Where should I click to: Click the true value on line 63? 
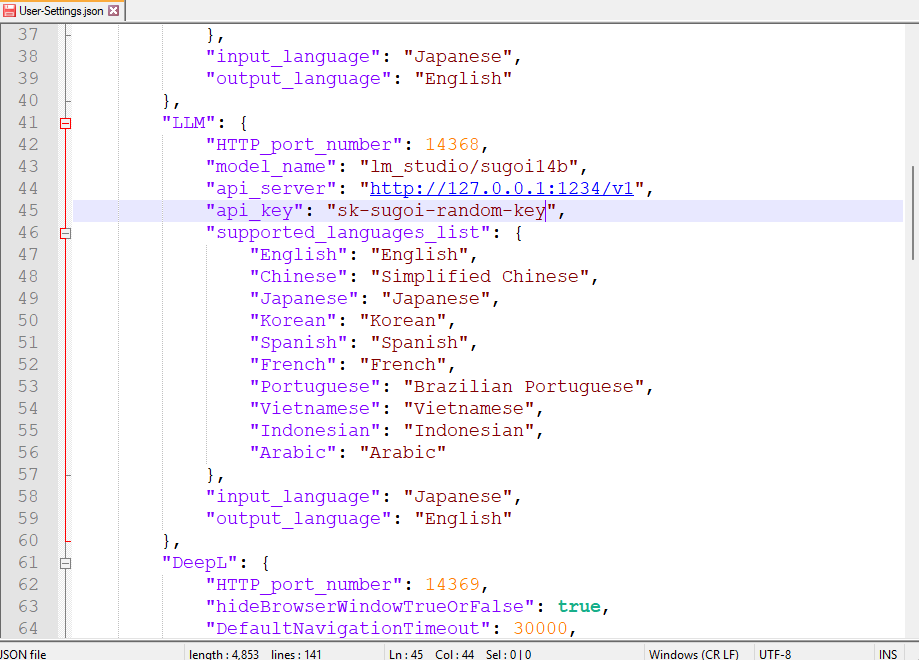tap(579, 607)
